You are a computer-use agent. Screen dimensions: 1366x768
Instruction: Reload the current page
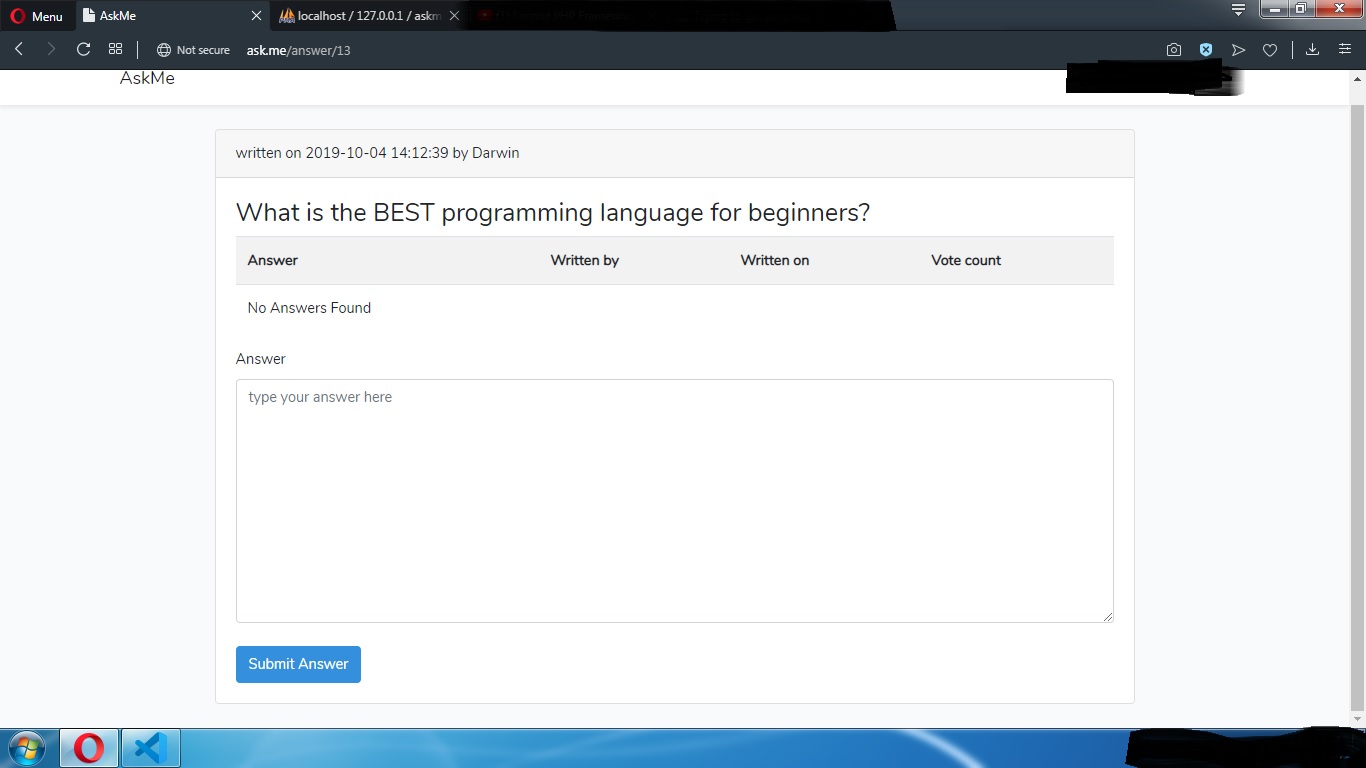tap(84, 49)
